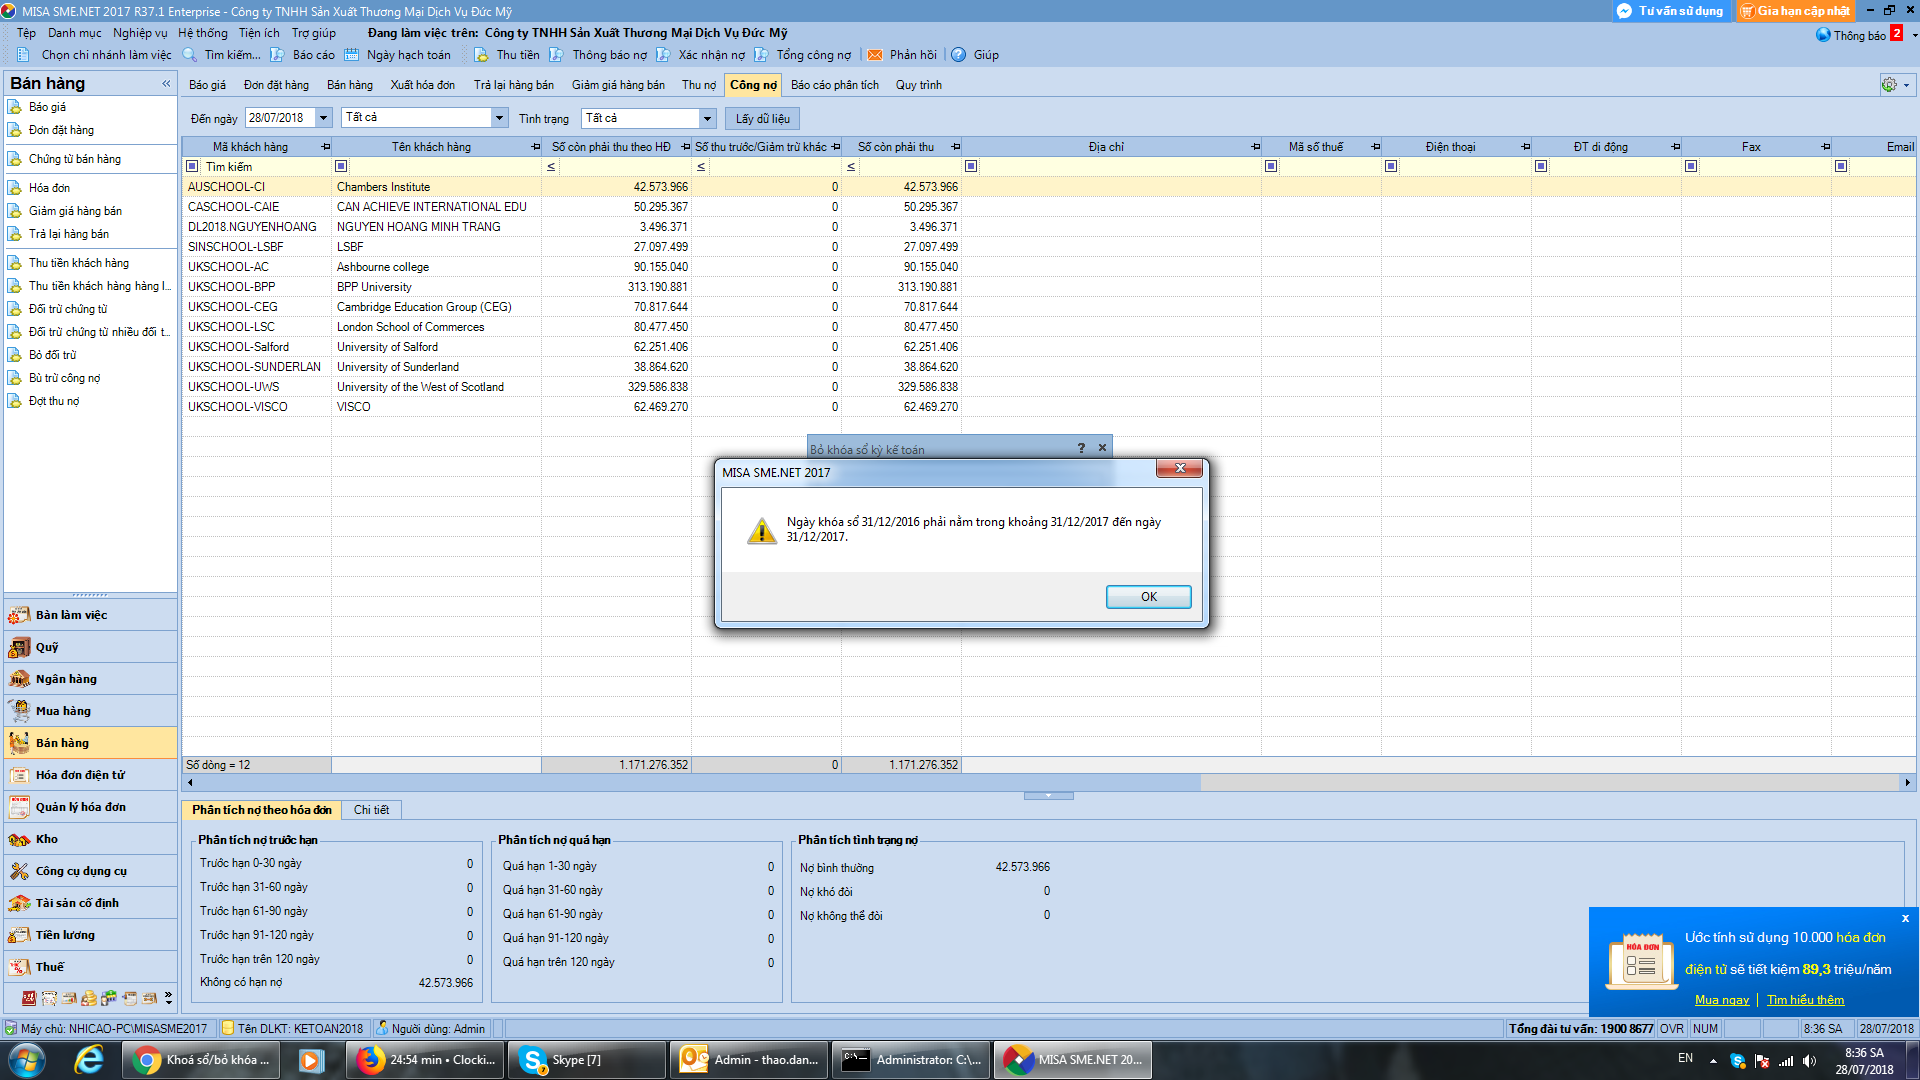Switch to Báo cáo phân tích tab
1920x1080 pixels.
pyautogui.click(x=835, y=85)
